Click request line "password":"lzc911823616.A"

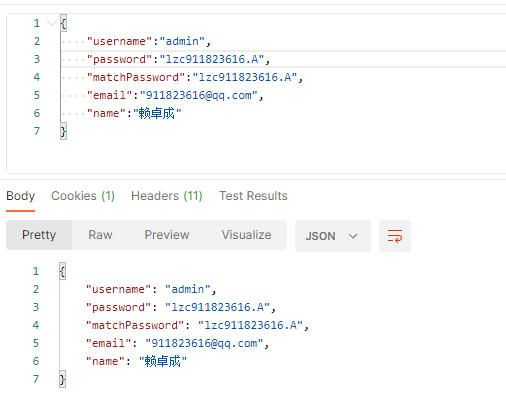pos(178,59)
